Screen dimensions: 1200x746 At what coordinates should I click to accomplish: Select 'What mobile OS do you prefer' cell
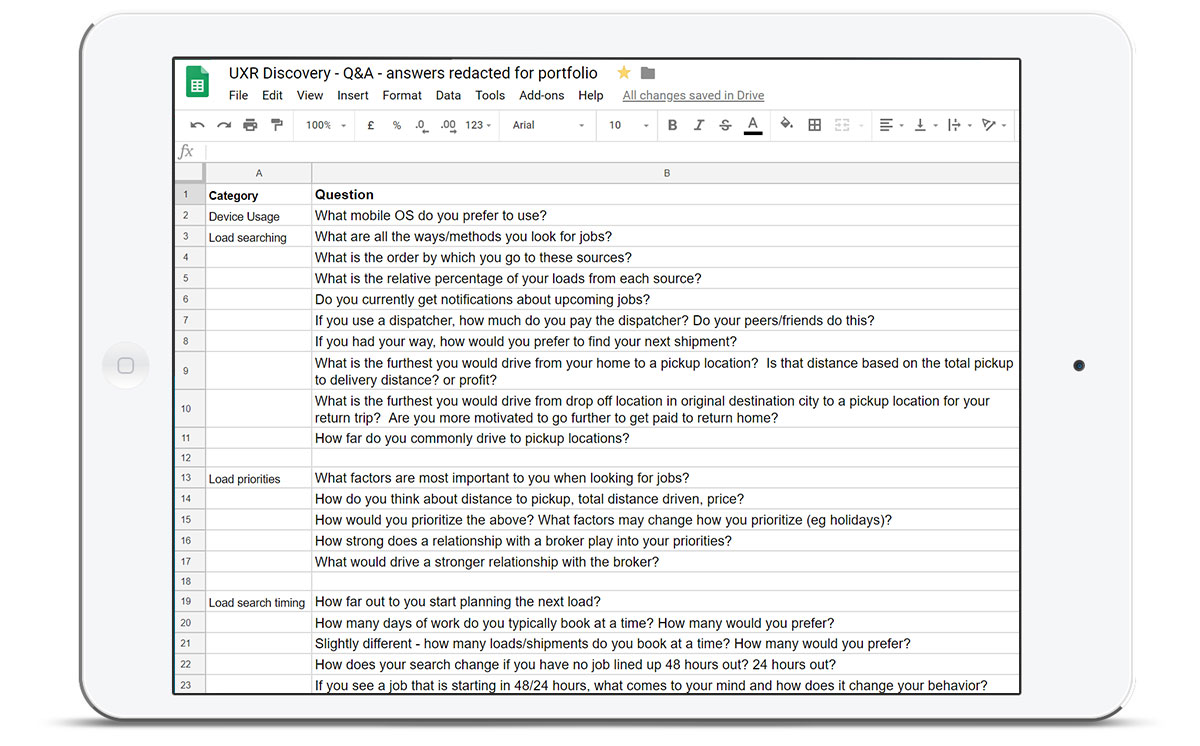tap(666, 216)
